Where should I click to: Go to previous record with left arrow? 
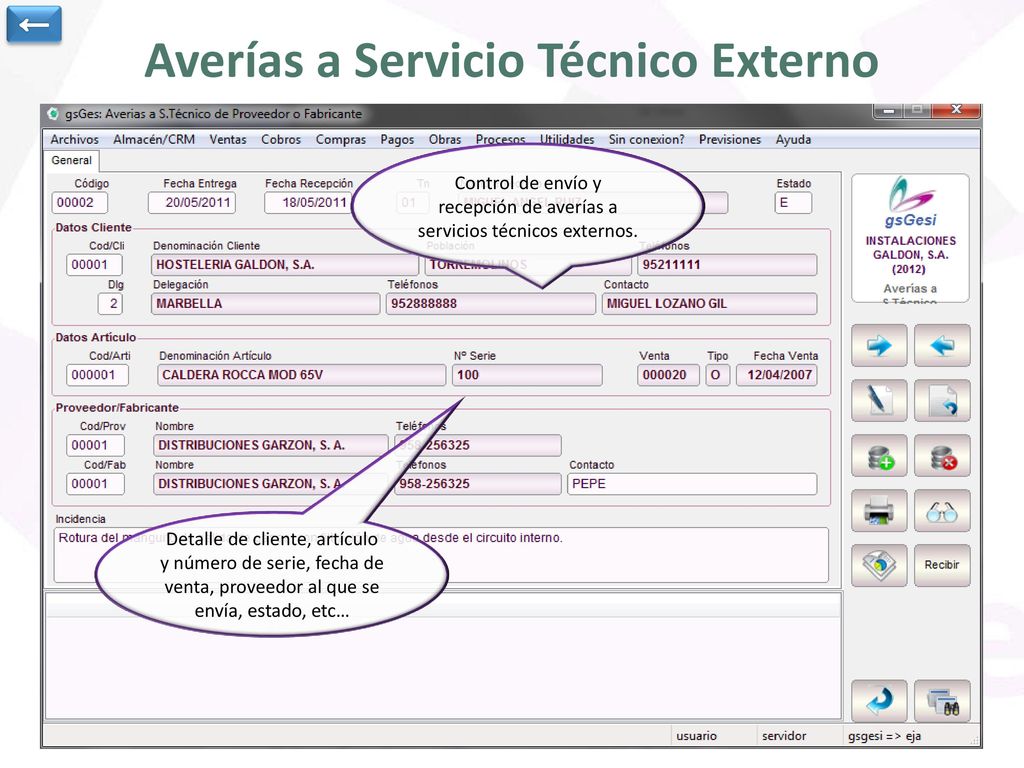[x=942, y=345]
